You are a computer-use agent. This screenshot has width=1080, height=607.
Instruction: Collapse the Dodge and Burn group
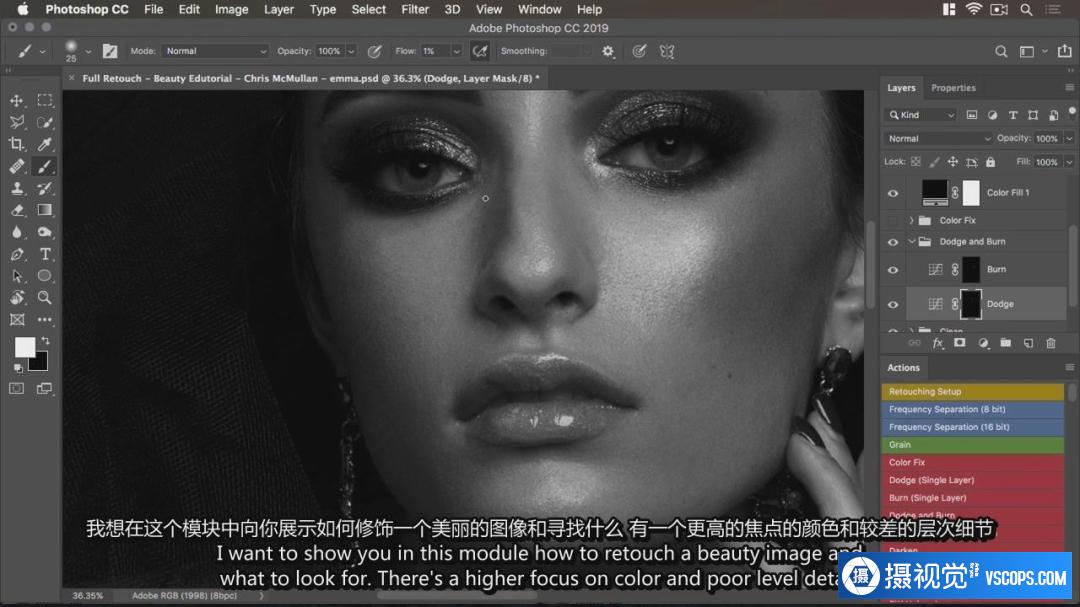pyautogui.click(x=911, y=242)
